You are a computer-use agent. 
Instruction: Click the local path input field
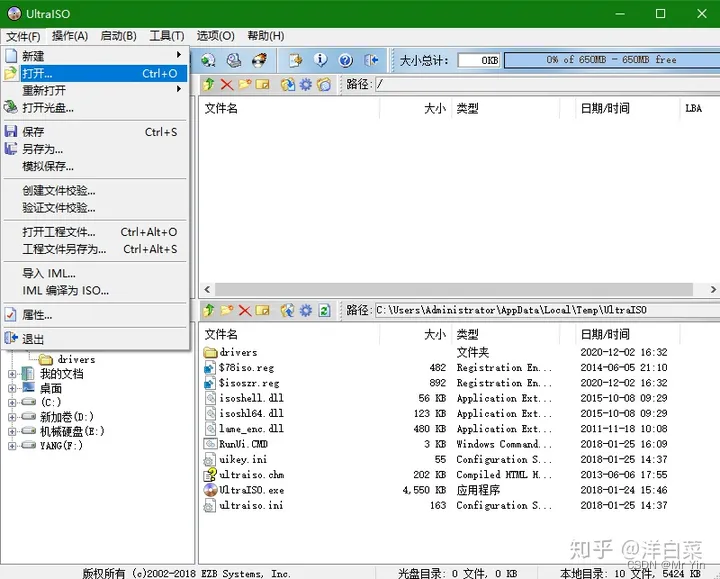(547, 310)
